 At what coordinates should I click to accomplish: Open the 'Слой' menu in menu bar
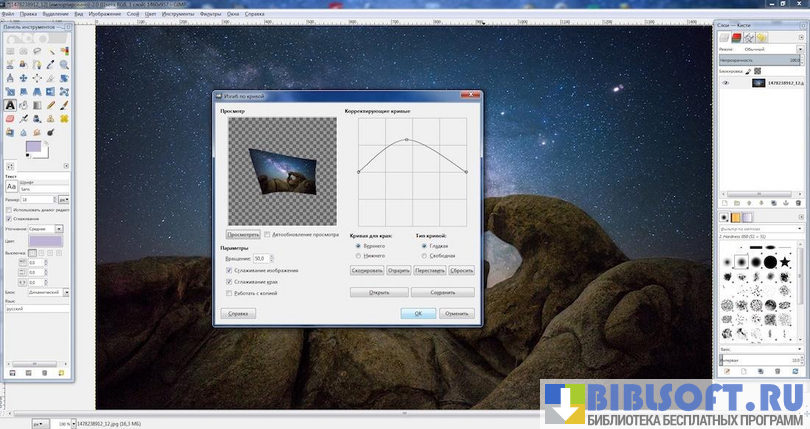[132, 15]
